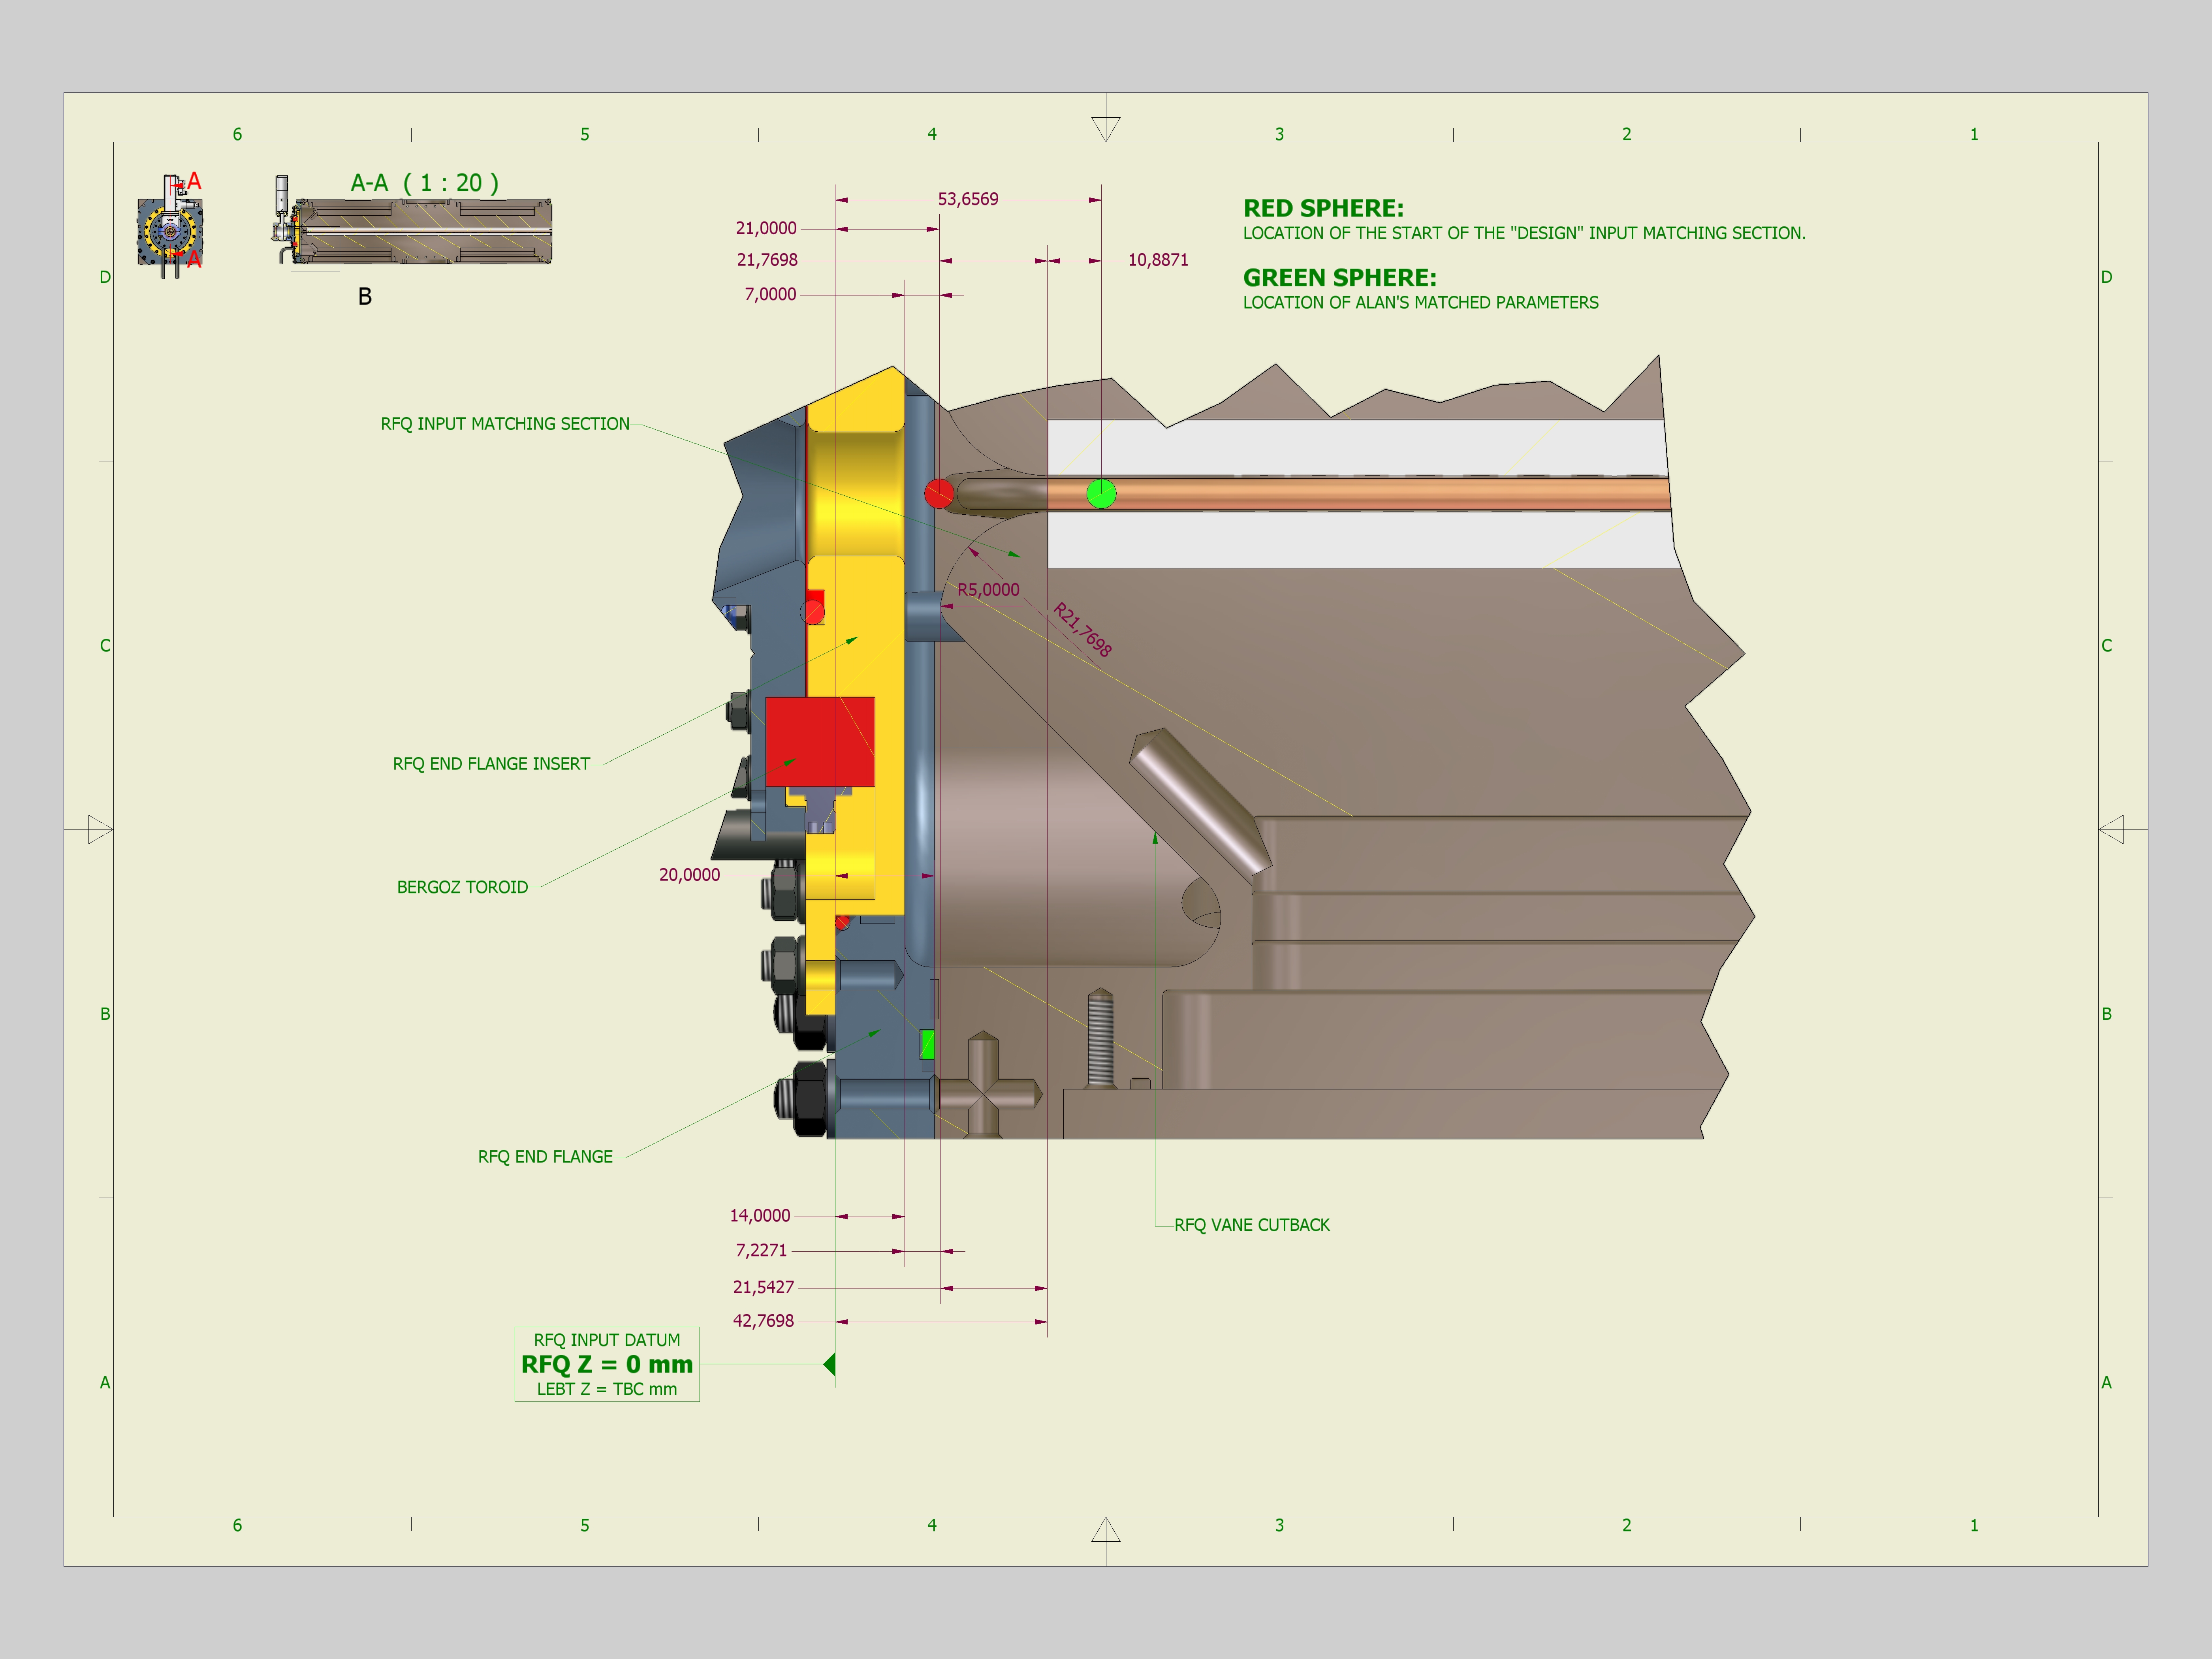
Task: Select the 53,6569 dimension
Action: click(968, 199)
